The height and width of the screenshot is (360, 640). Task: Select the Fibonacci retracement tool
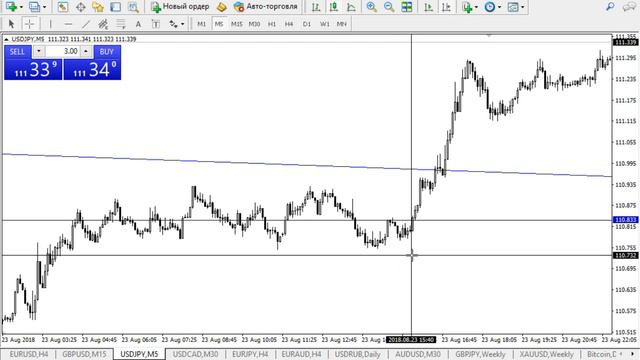[x=121, y=24]
